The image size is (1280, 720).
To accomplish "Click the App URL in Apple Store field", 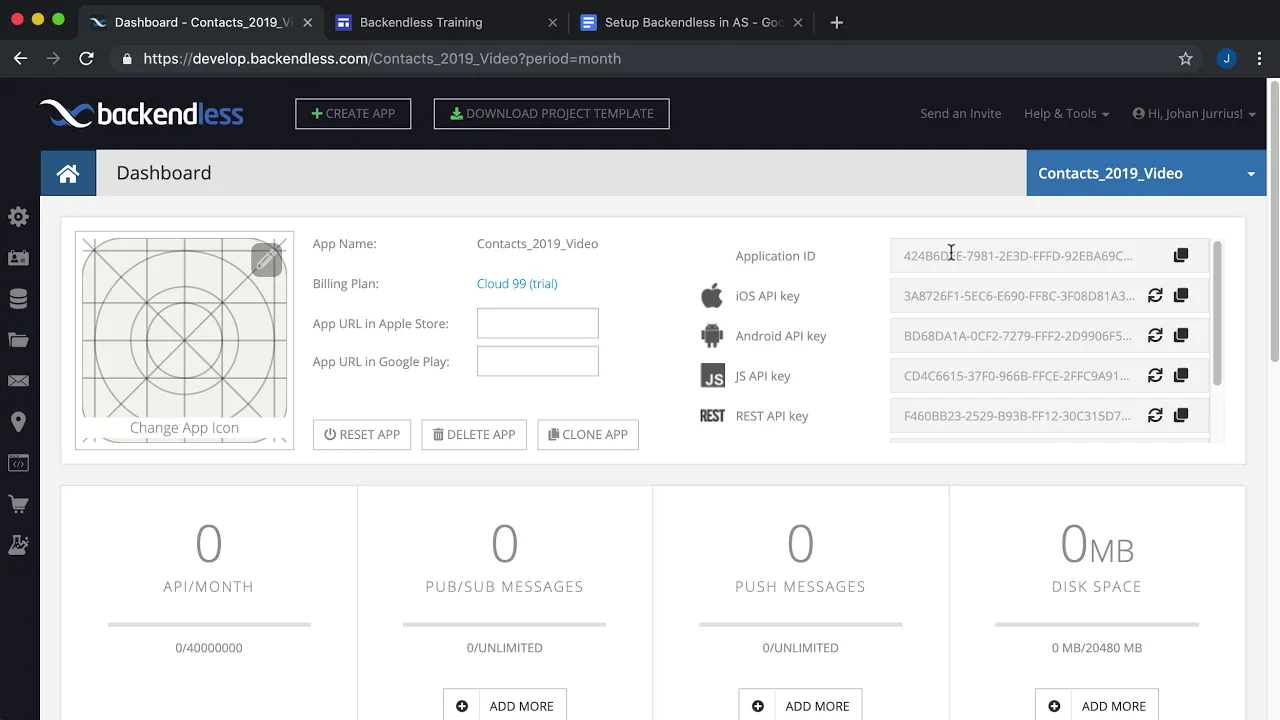I will tap(538, 323).
